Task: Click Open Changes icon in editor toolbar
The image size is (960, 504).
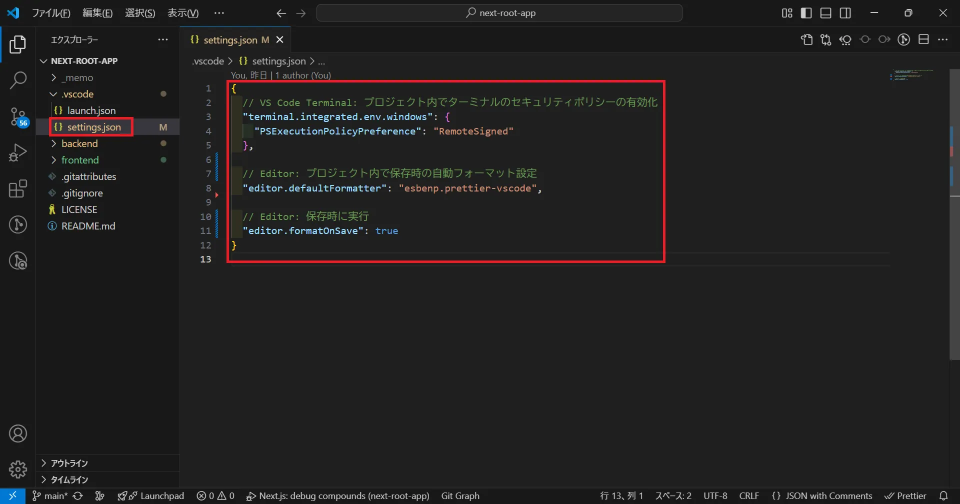Action: pos(806,40)
